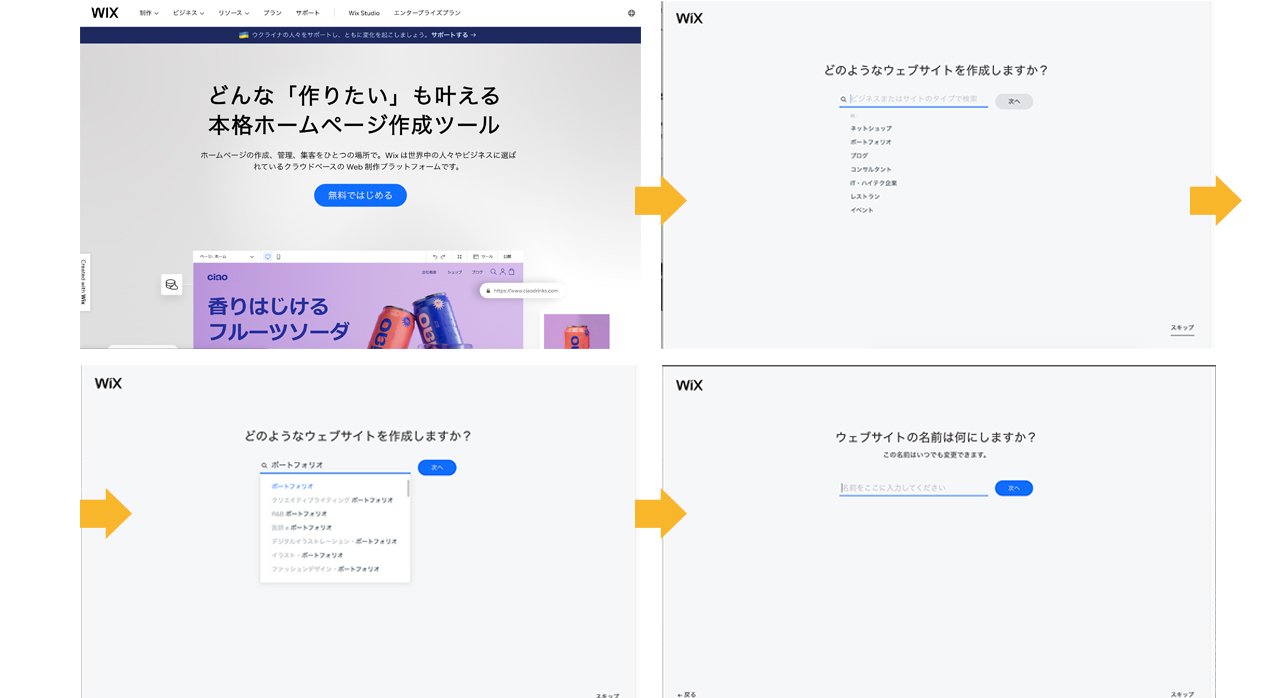Screen dimensions: 1288x698
Task: Click the suggestion dropdown scrollbar
Action: pyautogui.click(x=407, y=487)
